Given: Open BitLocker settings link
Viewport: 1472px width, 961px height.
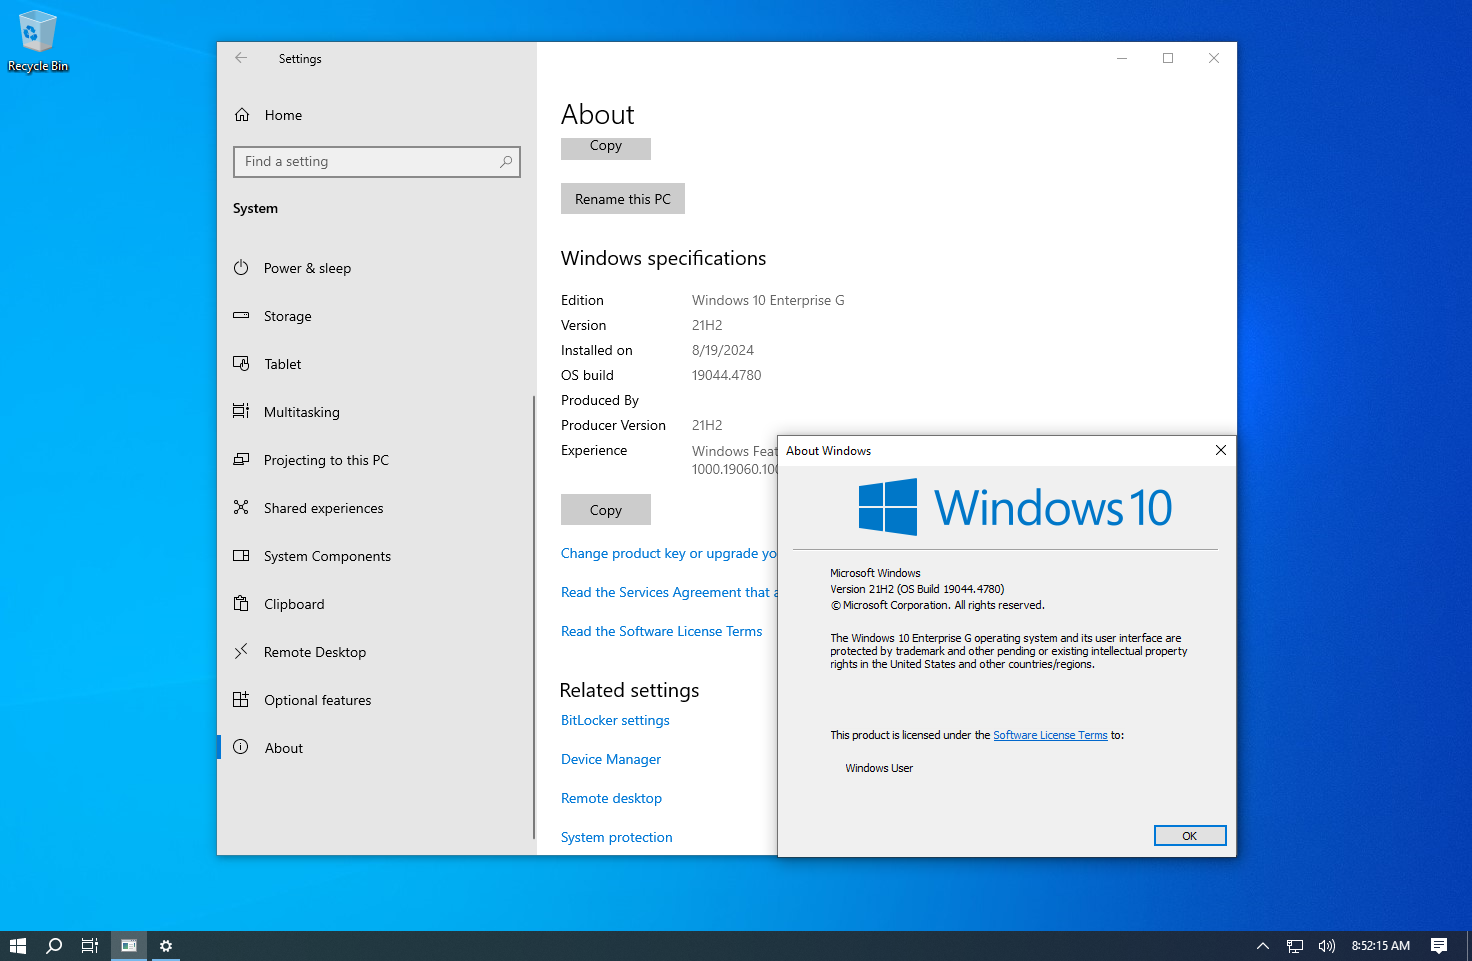Looking at the screenshot, I should pos(615,720).
